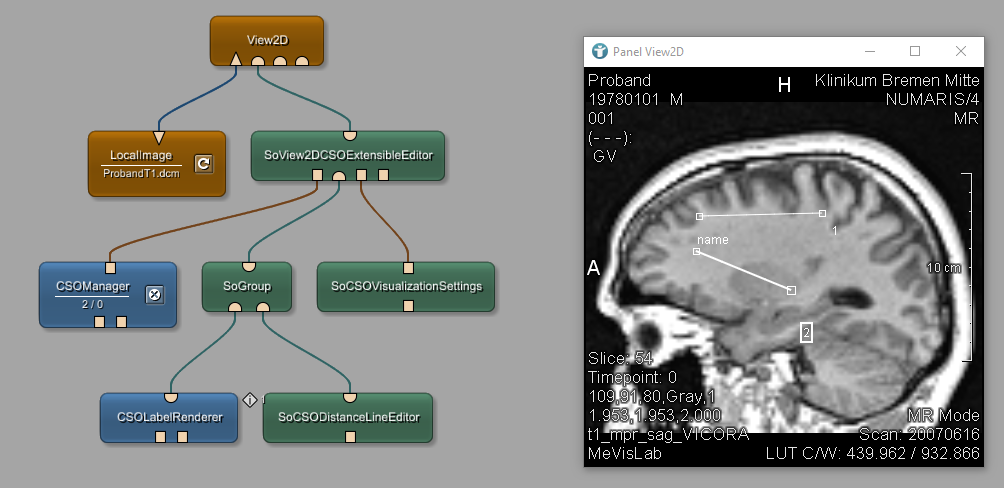The width and height of the screenshot is (1004, 488).
Task: Click right endpoint handle of upper distance line
Action: (822, 213)
